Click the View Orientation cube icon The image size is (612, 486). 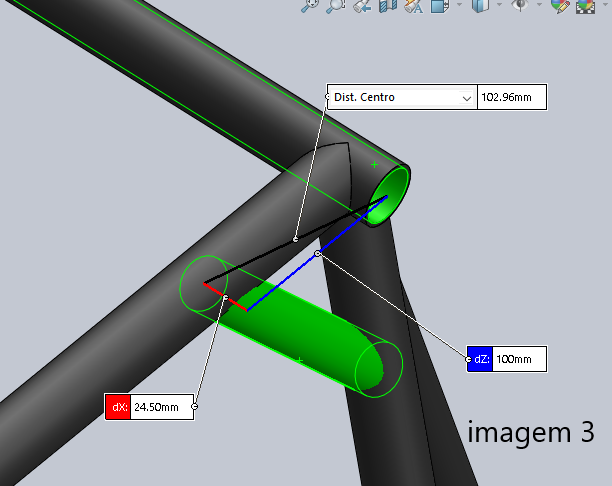pos(438,6)
